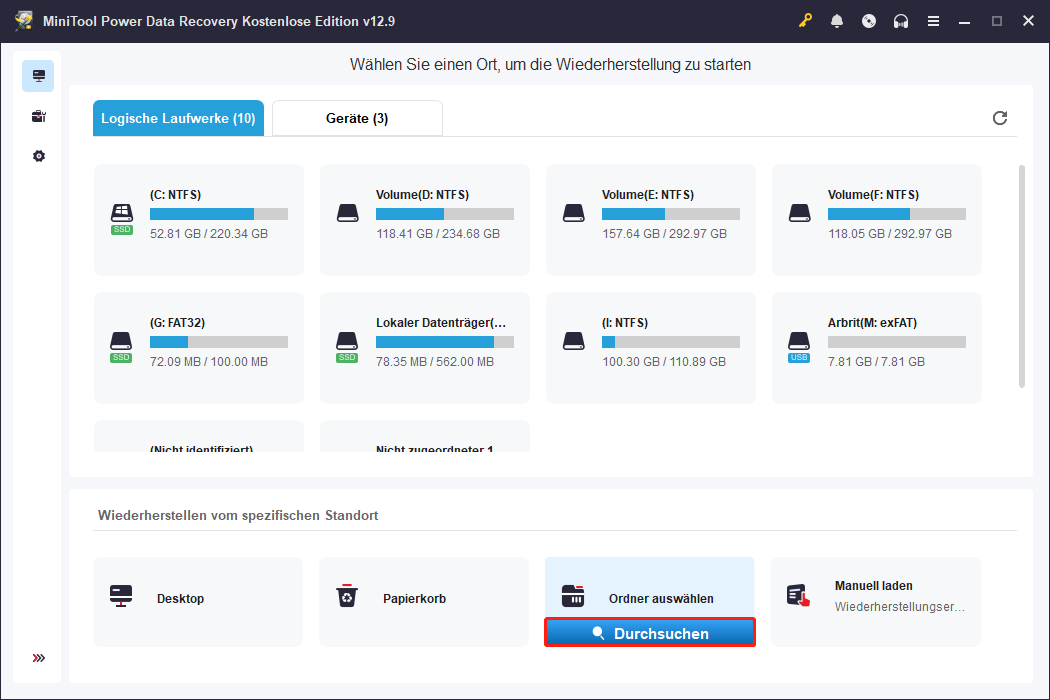Select Papierkorb recovery location label
The image size is (1050, 700).
click(415, 599)
